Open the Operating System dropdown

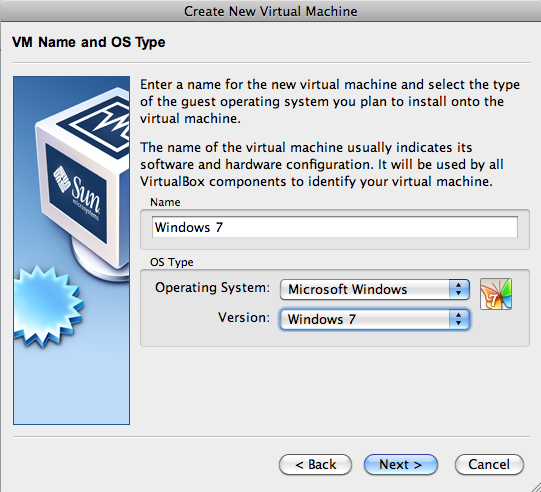pyautogui.click(x=374, y=289)
